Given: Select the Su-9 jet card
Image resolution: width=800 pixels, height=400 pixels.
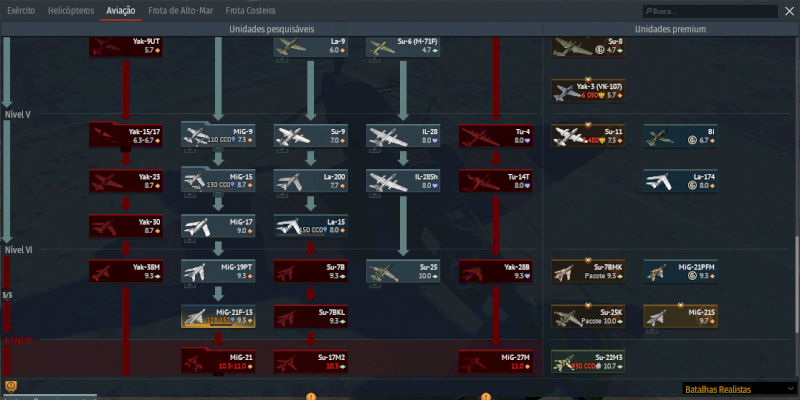Looking at the screenshot, I should pyautogui.click(x=311, y=135).
